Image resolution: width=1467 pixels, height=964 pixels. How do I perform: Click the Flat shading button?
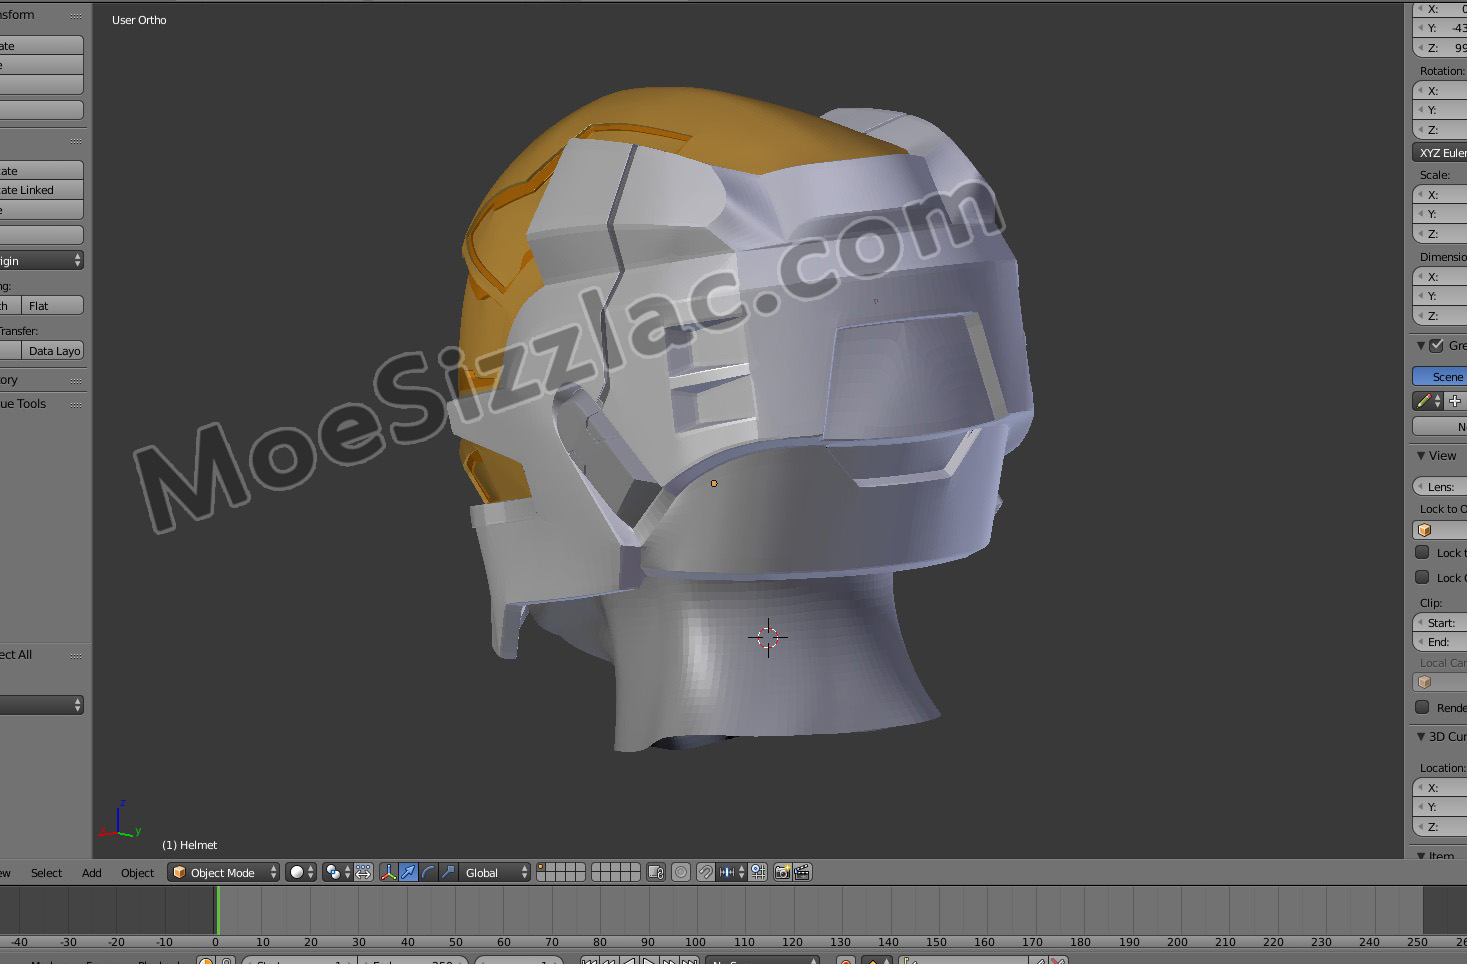[52, 306]
